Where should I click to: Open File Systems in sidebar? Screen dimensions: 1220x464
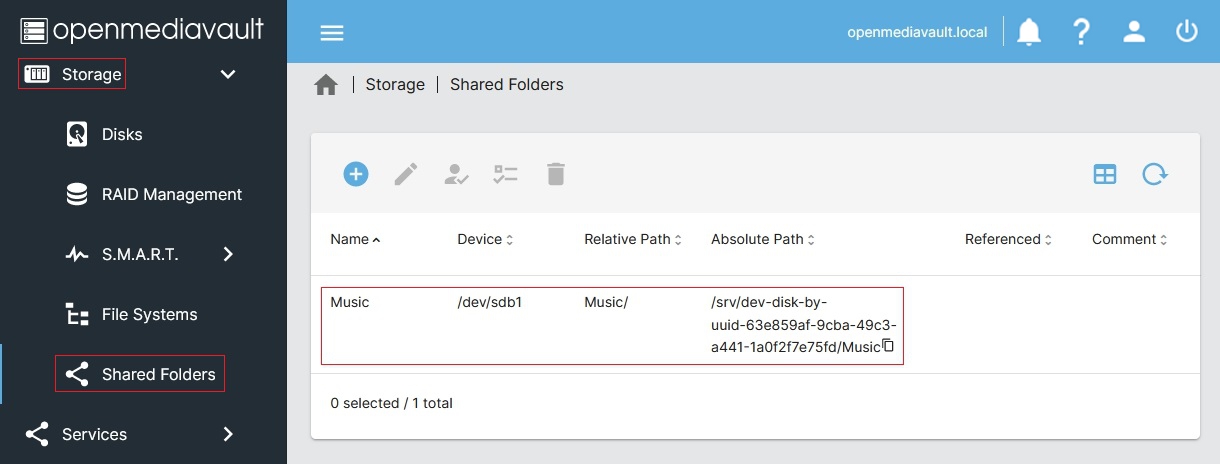click(149, 314)
